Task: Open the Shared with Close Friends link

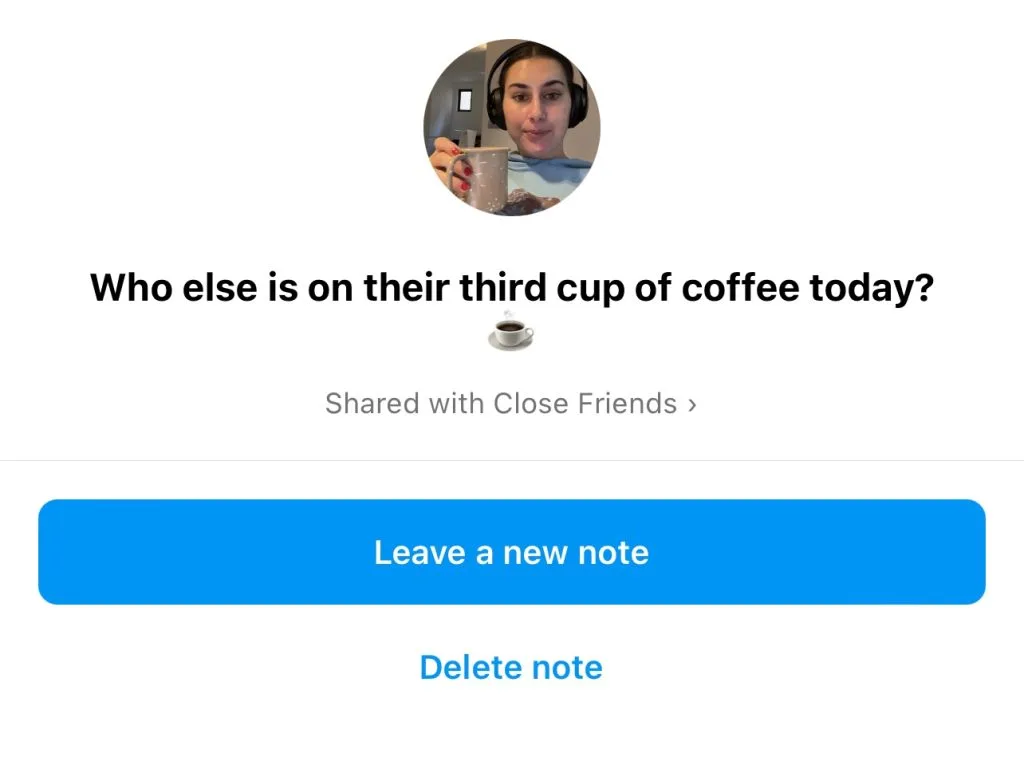Action: (511, 403)
